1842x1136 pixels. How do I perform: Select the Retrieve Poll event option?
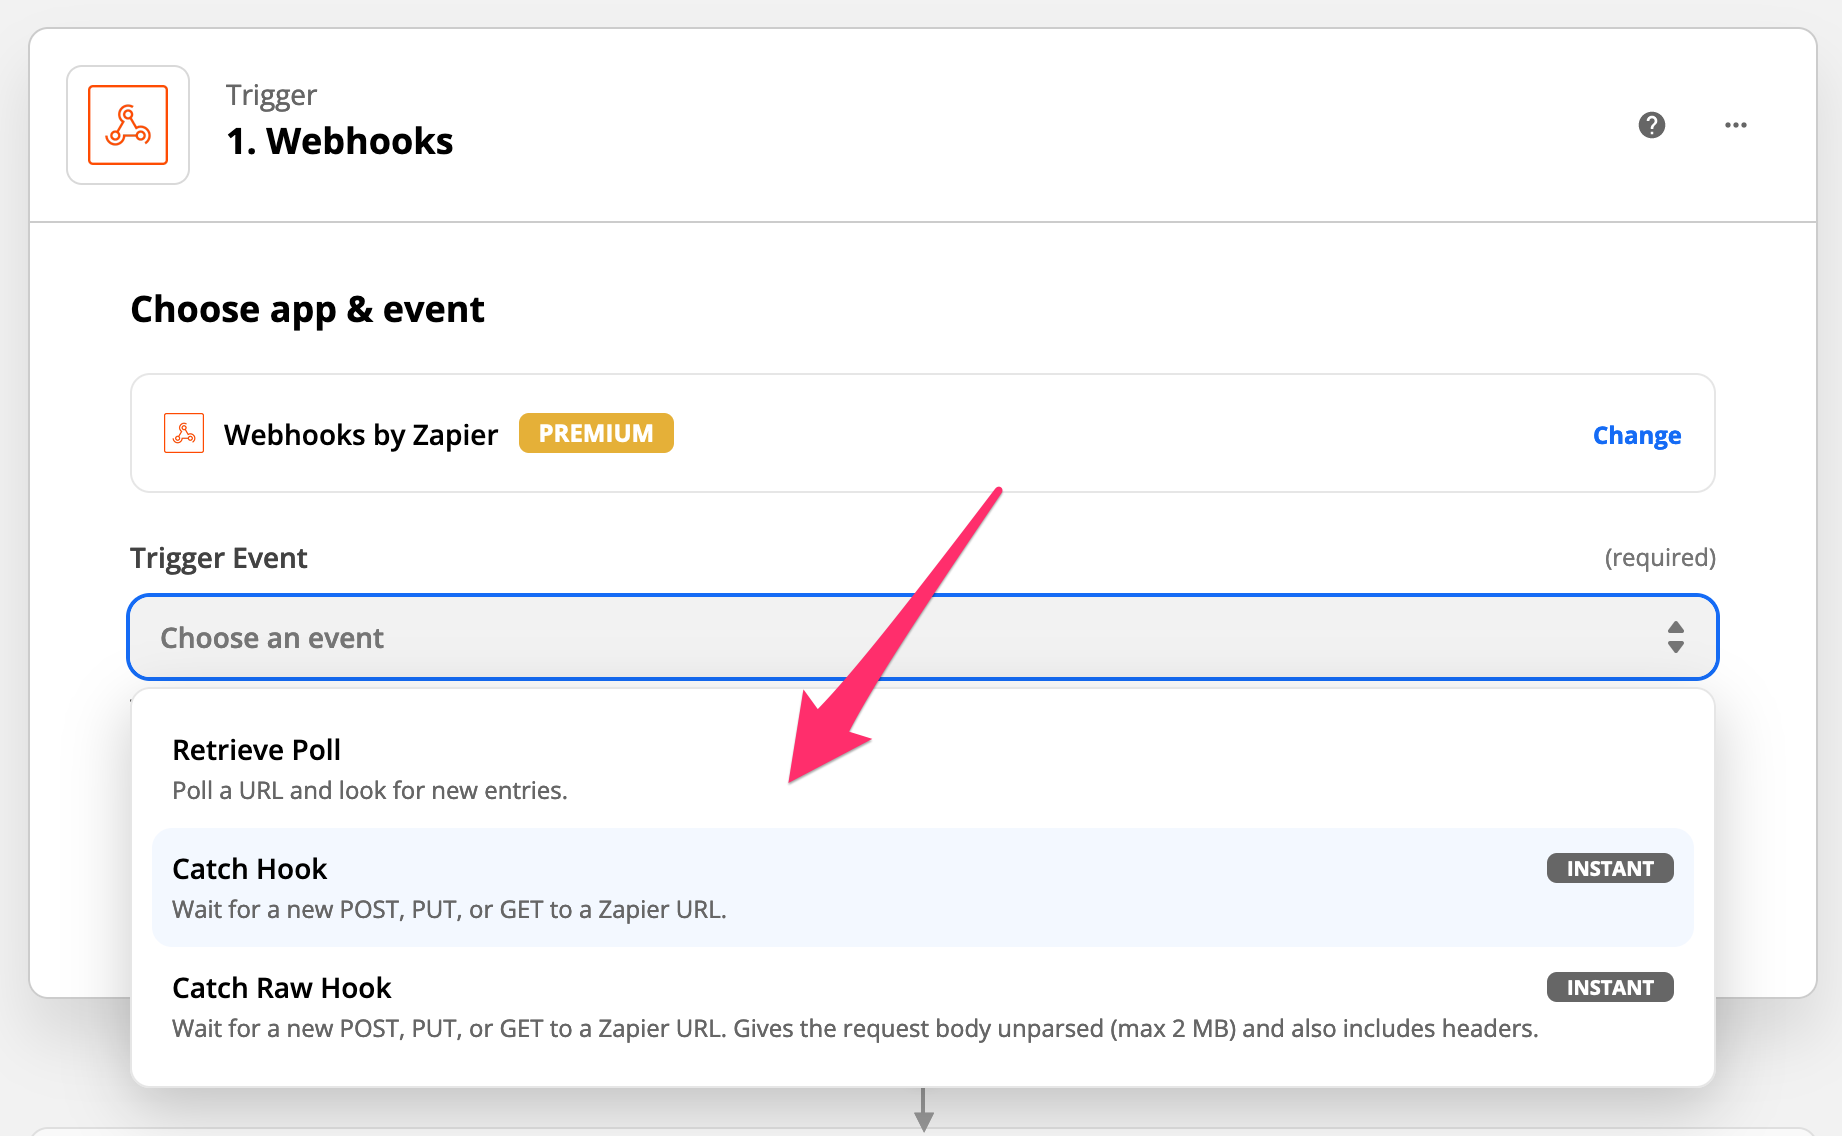coord(257,750)
